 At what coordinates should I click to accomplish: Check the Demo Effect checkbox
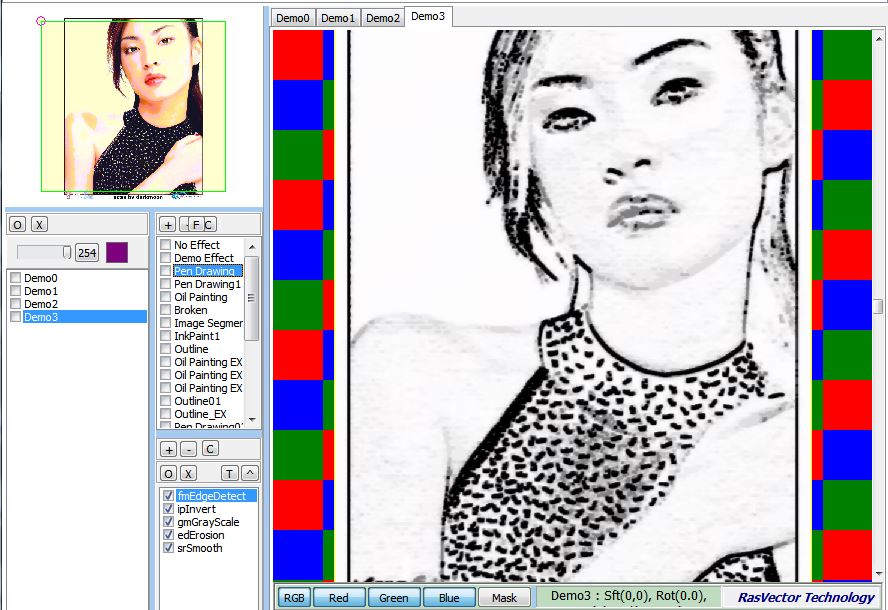point(165,258)
